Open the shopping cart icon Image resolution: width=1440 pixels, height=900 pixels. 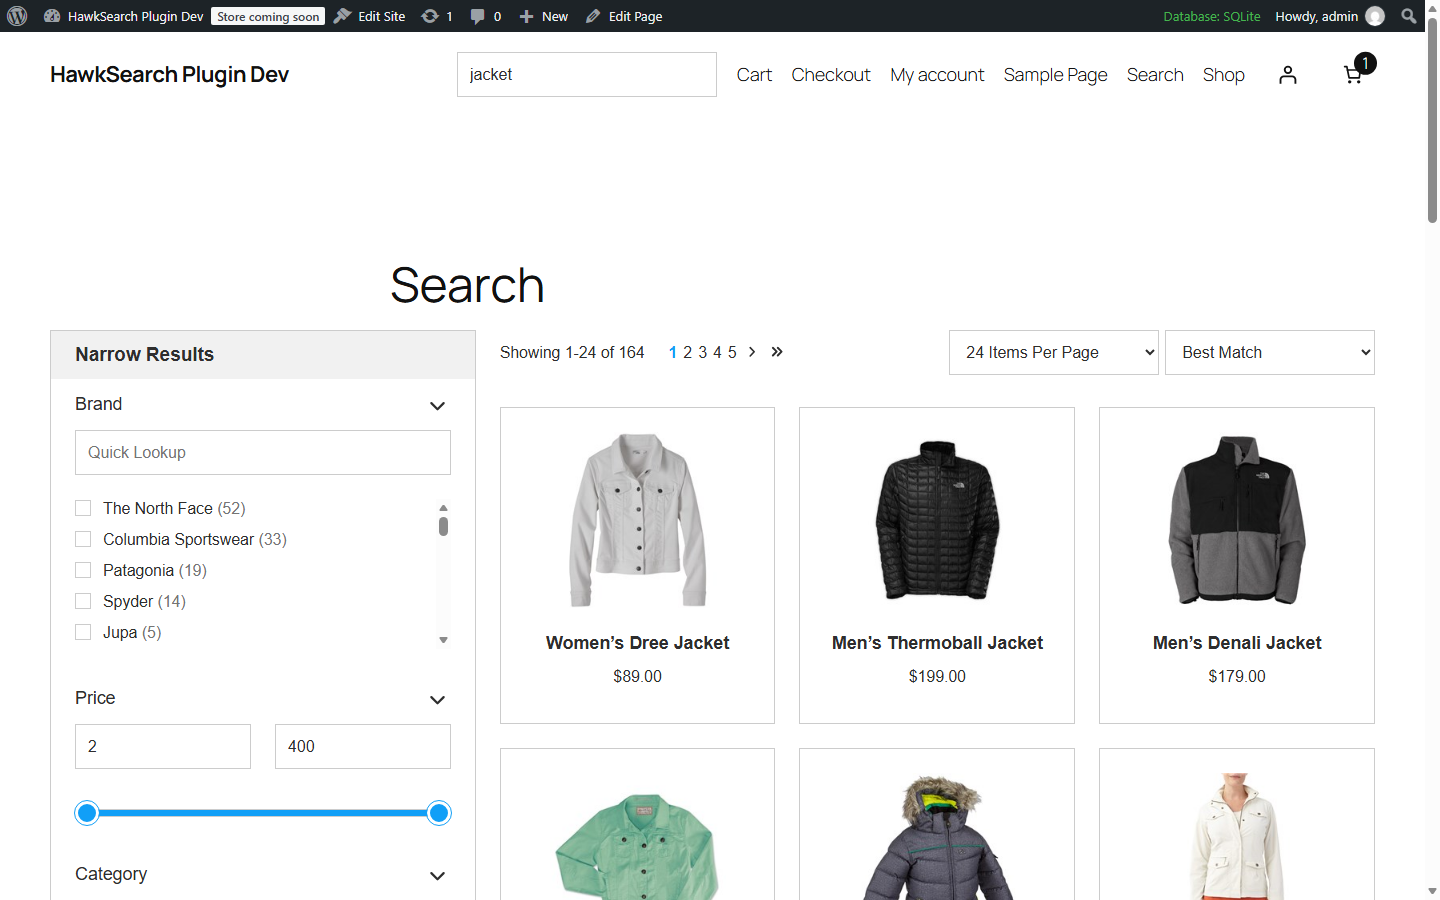(1353, 74)
